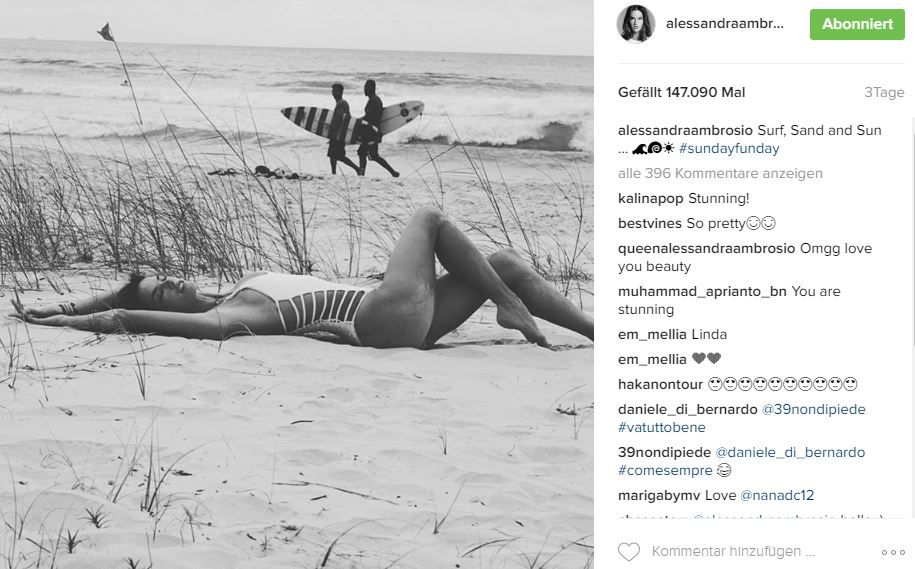Toggle the green Abonniert follow button
The height and width of the screenshot is (569, 915).
coord(857,24)
